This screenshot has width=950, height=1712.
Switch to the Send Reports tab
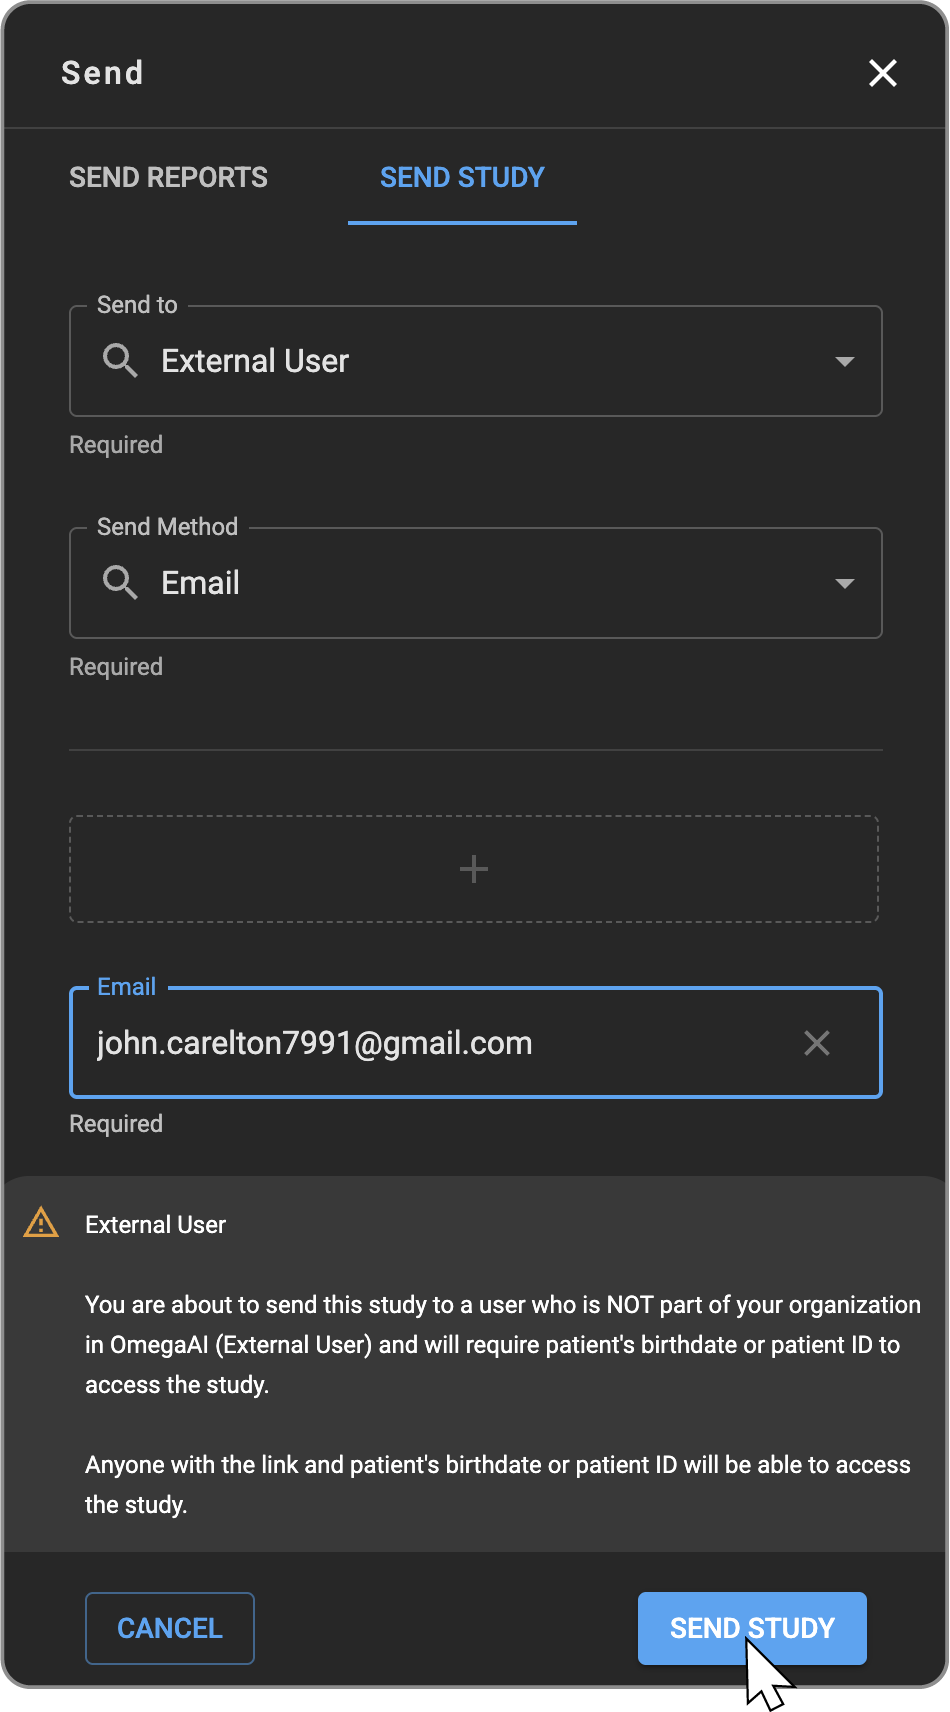tap(168, 178)
